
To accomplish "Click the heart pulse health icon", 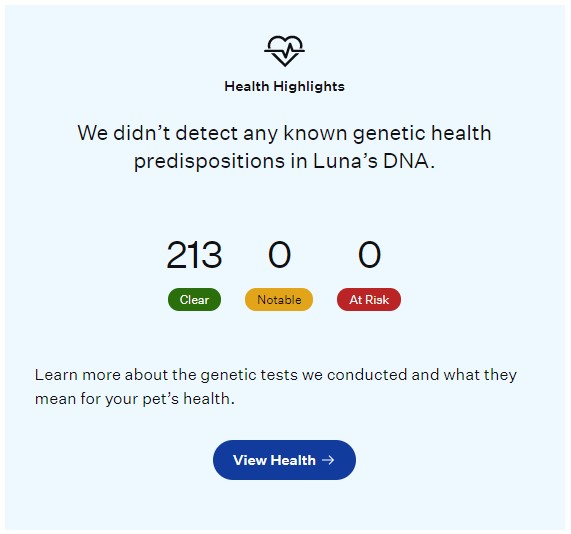I will tap(284, 51).
